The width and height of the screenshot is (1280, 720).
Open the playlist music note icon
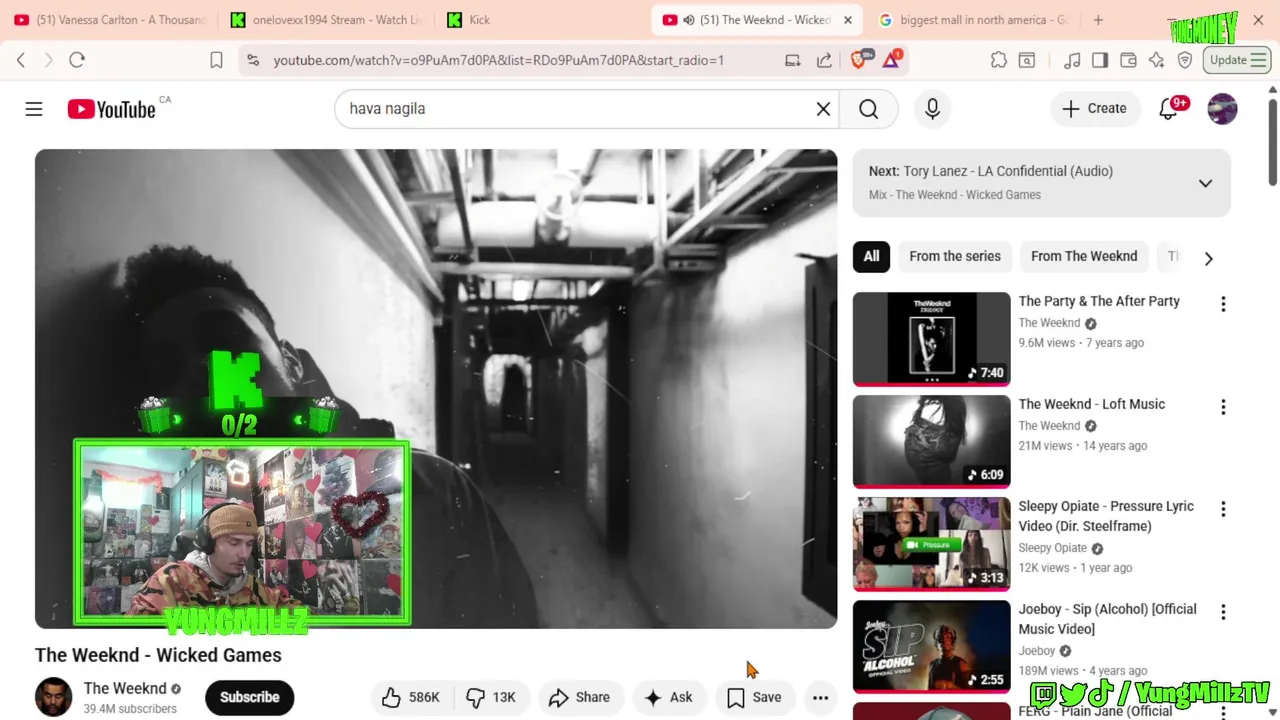click(1072, 60)
